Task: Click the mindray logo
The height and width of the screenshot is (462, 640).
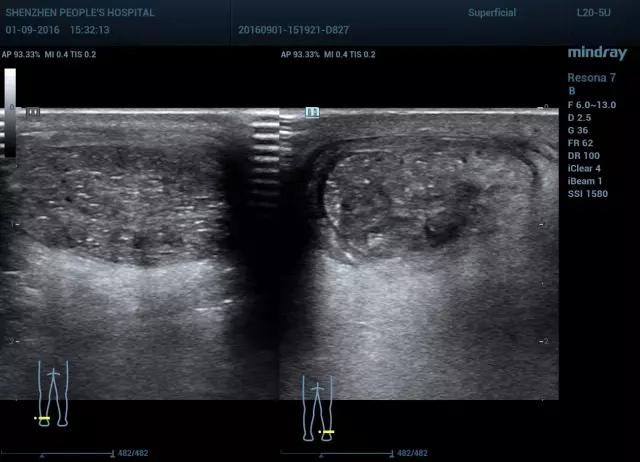Action: 597,53
